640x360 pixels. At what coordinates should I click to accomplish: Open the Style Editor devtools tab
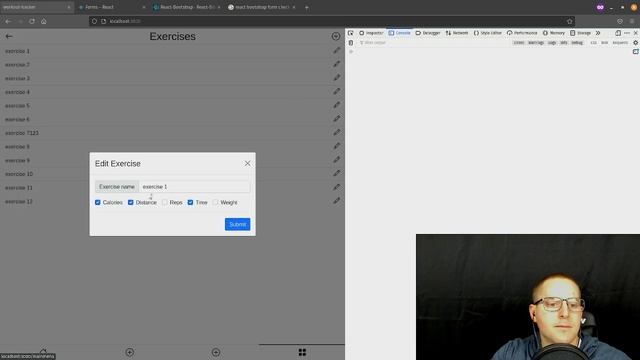487,33
